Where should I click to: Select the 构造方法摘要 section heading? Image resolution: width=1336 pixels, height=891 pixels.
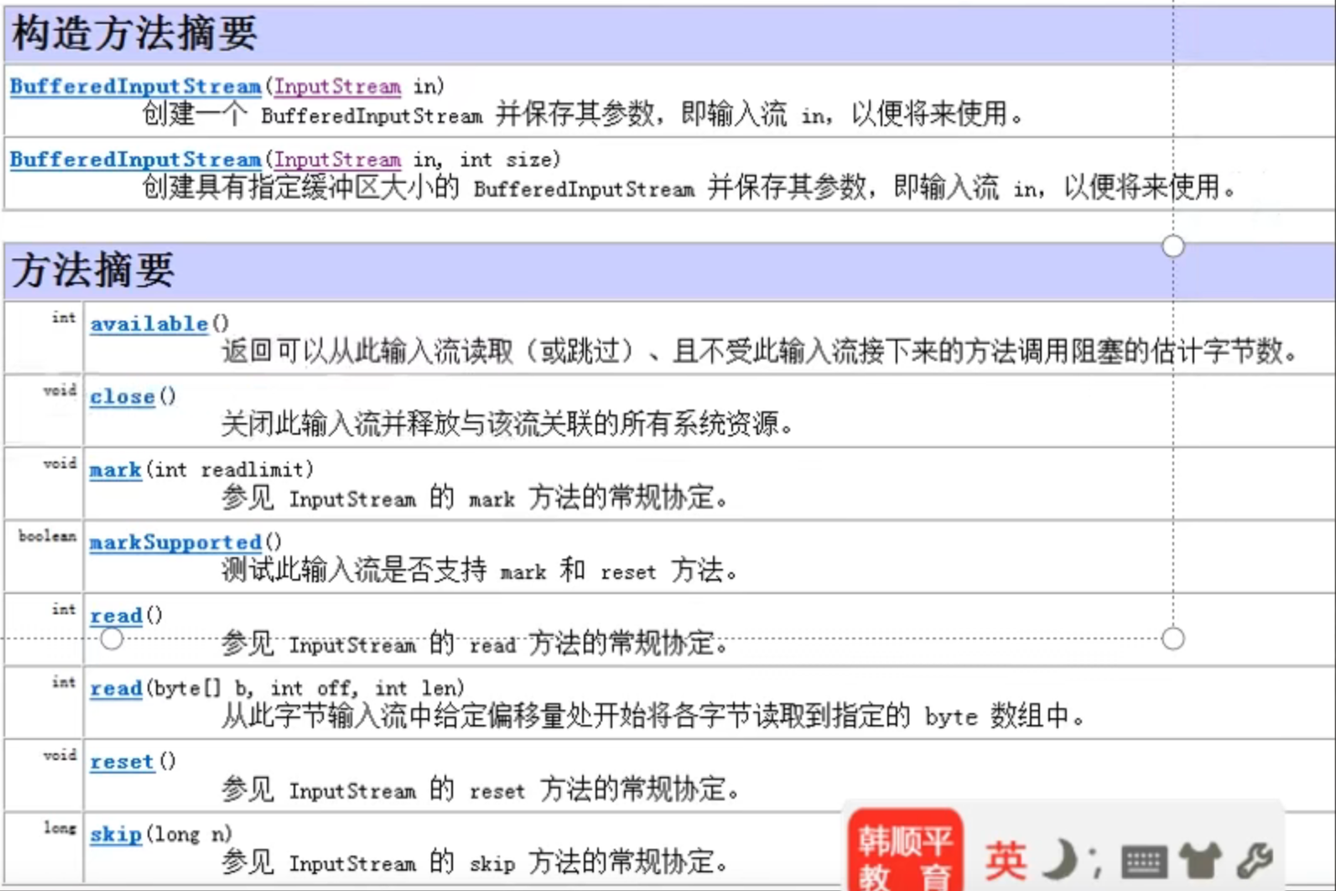pyautogui.click(x=134, y=33)
